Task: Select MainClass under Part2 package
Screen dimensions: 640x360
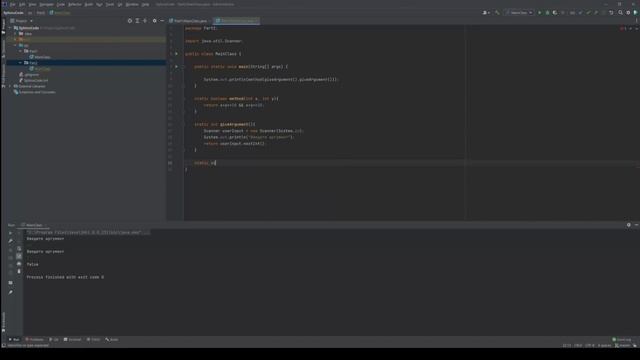Action: 40,69
